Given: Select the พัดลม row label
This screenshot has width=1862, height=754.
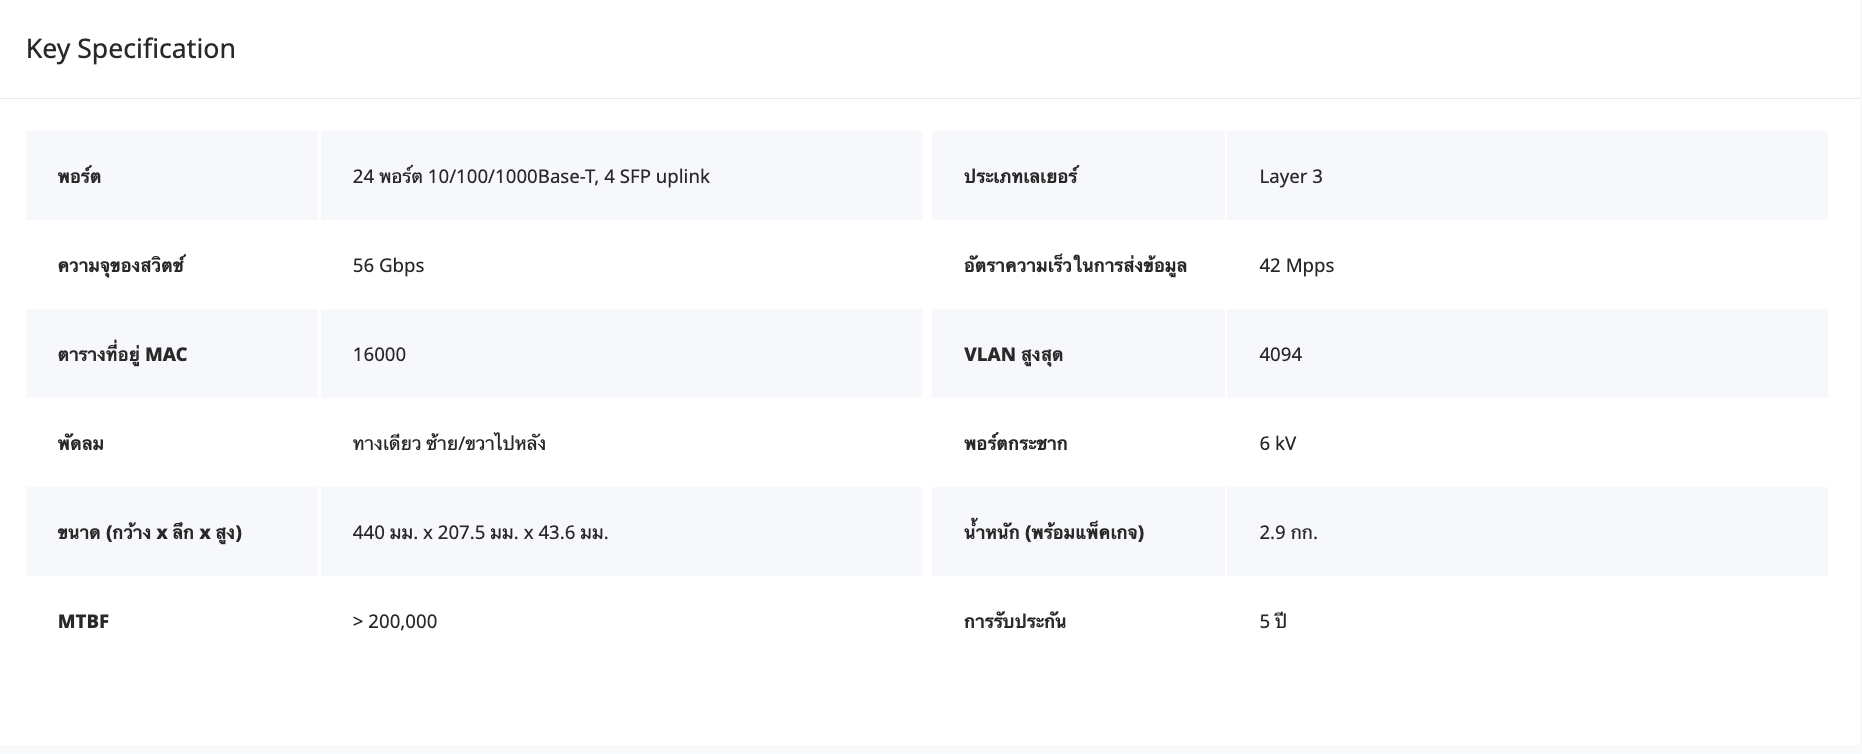Looking at the screenshot, I should click(81, 443).
